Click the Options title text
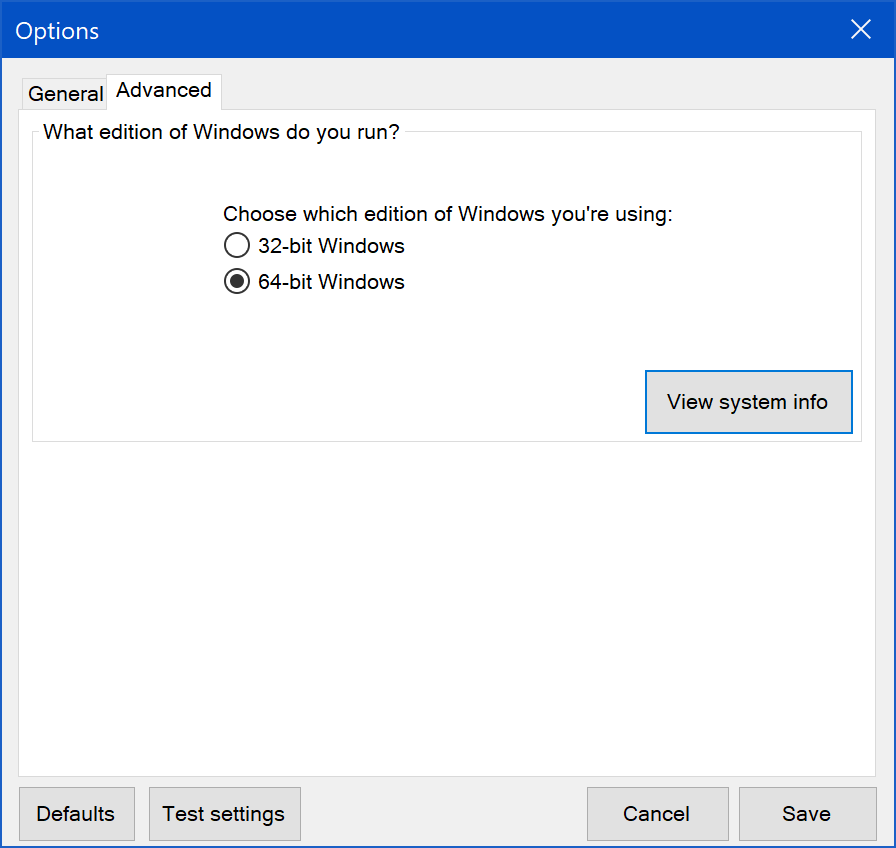Viewport: 896px width, 848px height. point(57,31)
